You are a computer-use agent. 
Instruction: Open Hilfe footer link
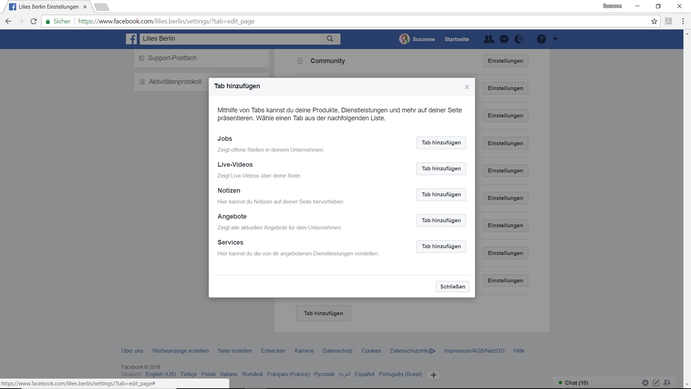tap(519, 351)
